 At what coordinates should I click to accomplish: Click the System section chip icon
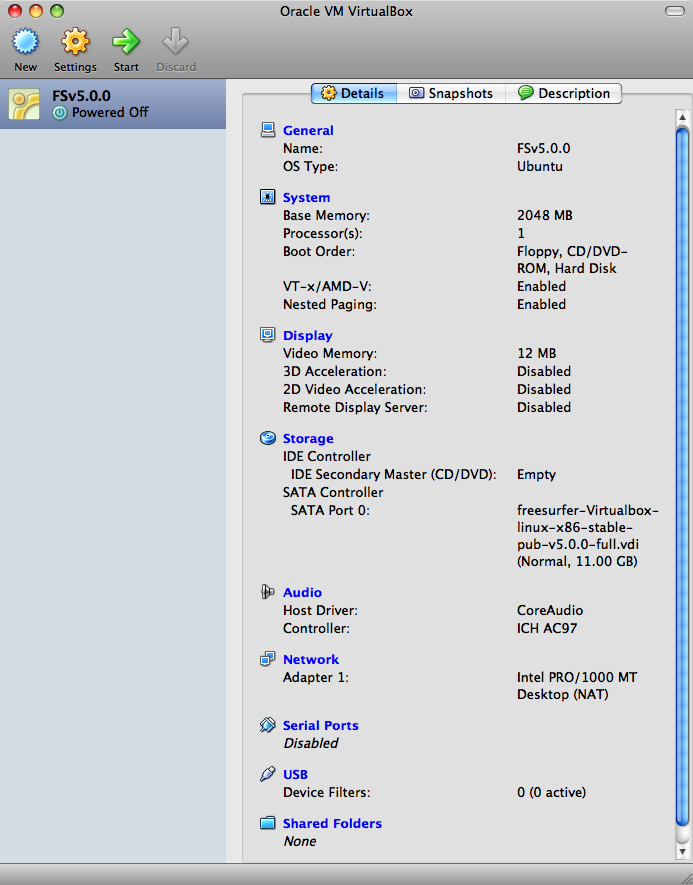click(268, 197)
